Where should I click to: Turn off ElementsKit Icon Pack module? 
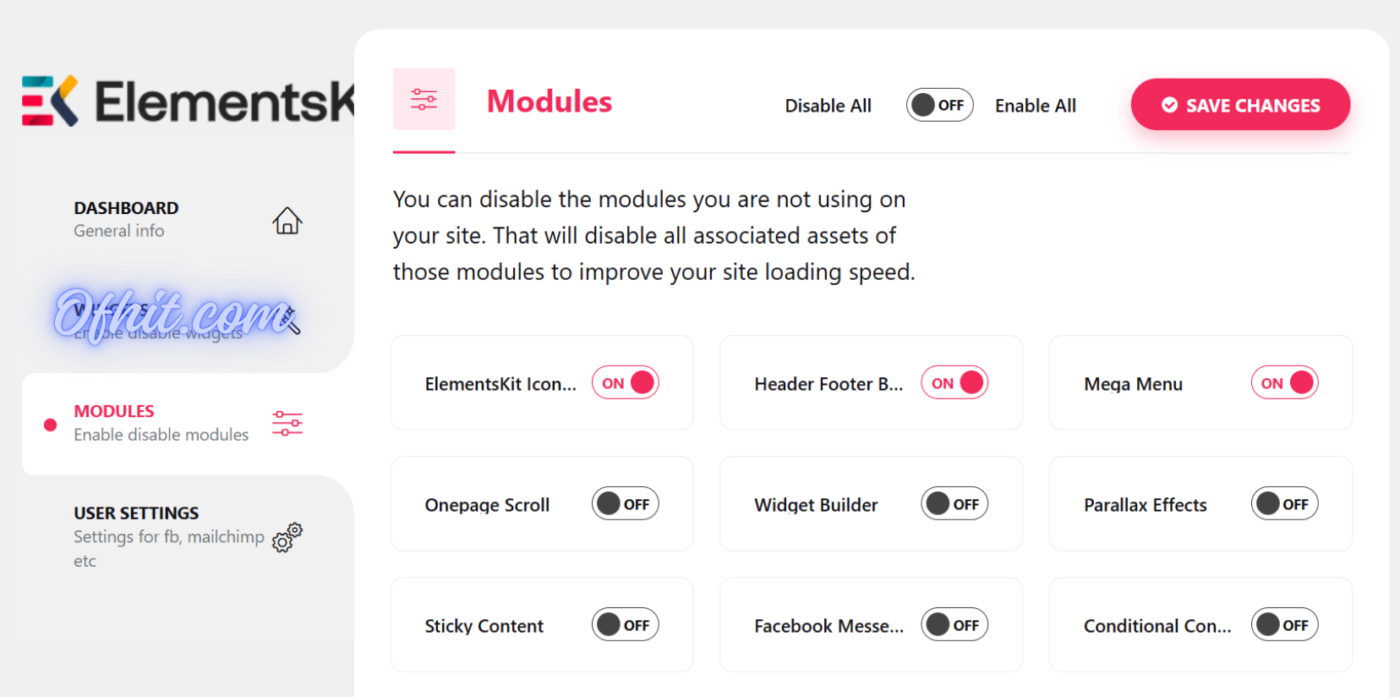[x=625, y=383]
